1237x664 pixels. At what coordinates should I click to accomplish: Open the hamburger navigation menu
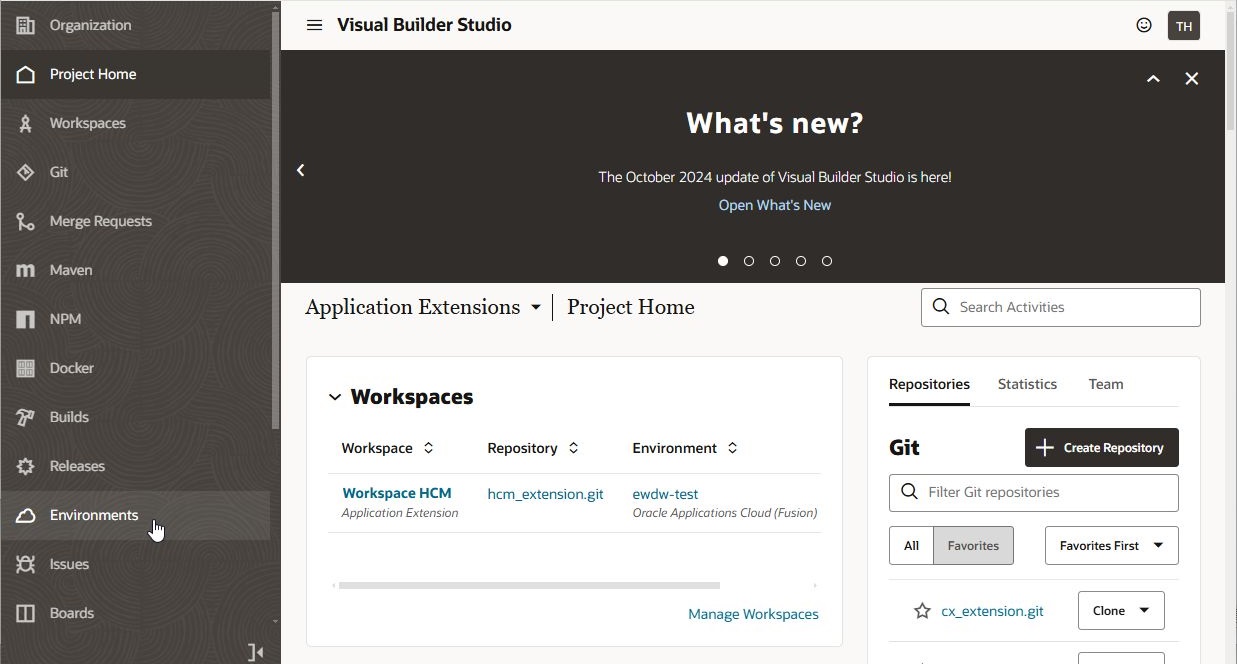click(x=314, y=25)
